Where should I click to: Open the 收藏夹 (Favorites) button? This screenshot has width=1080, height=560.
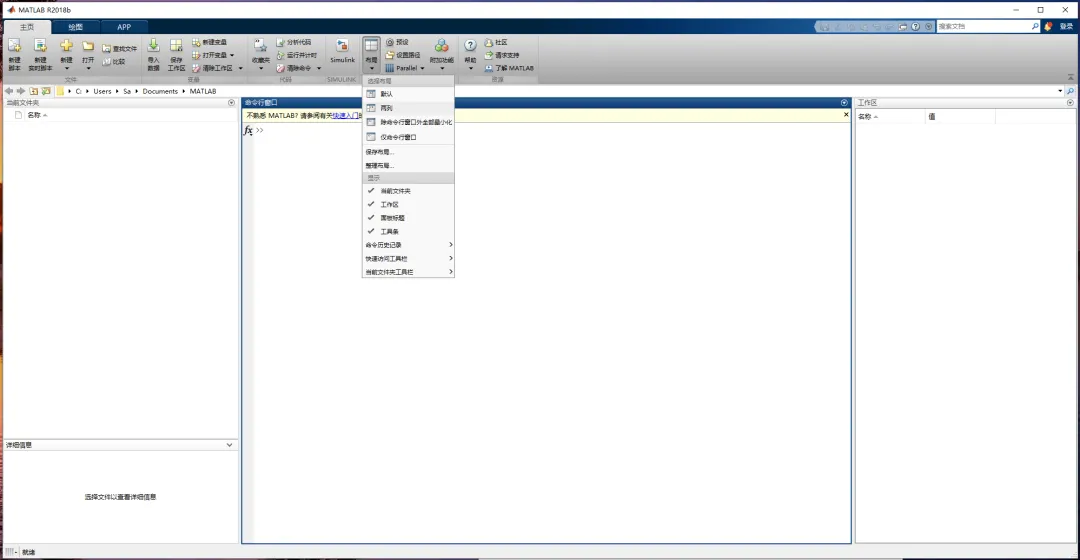pos(260,54)
